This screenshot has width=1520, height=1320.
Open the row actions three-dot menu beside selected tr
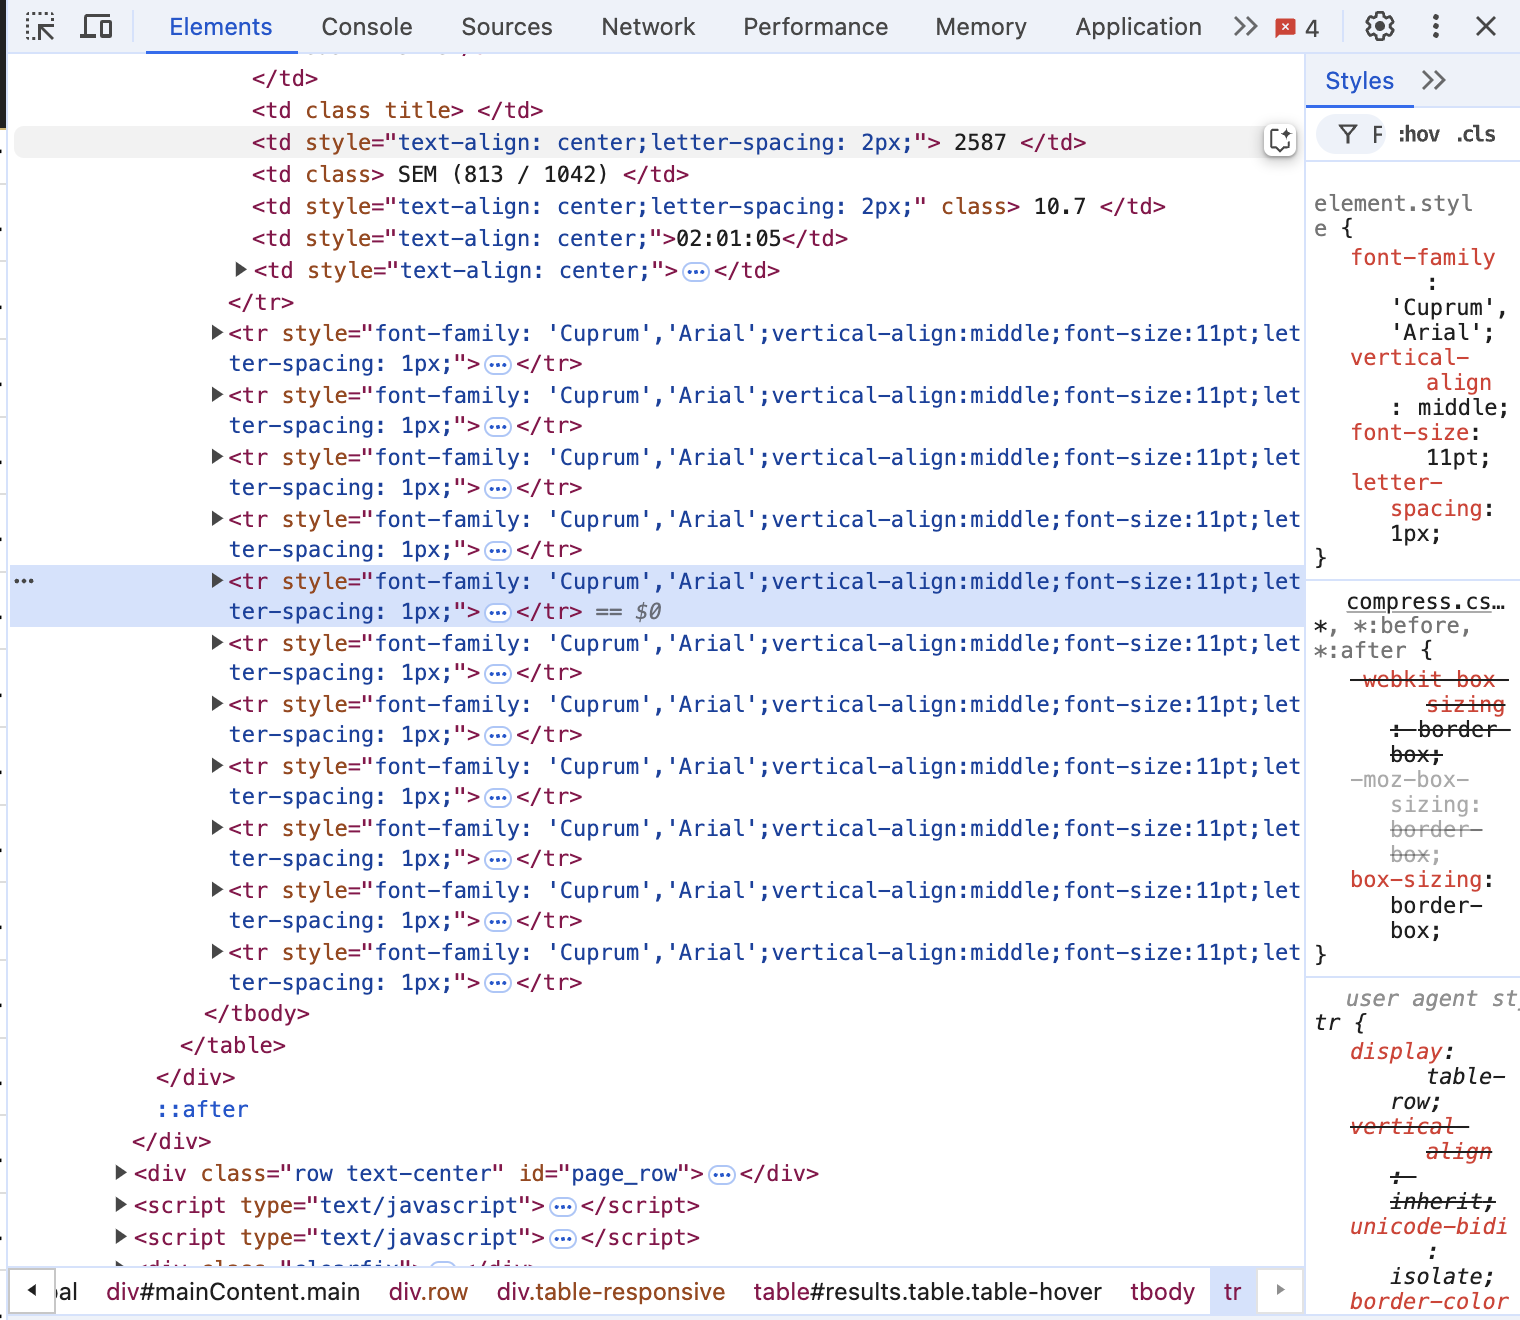pos(24,581)
